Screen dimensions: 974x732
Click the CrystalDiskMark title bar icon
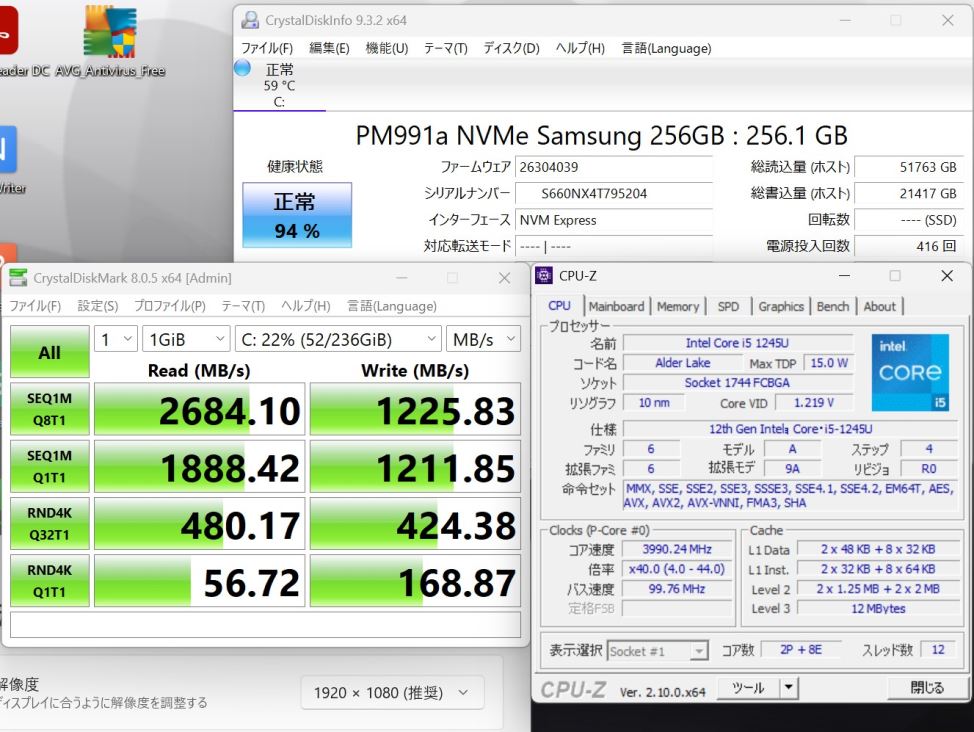[x=18, y=278]
